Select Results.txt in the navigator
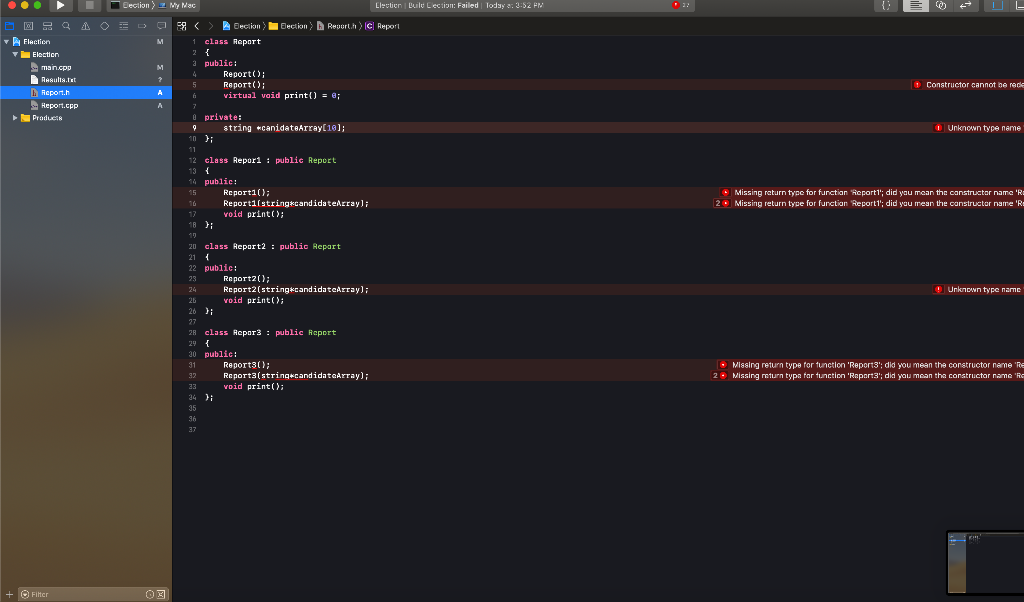1024x602 pixels. tap(86, 80)
